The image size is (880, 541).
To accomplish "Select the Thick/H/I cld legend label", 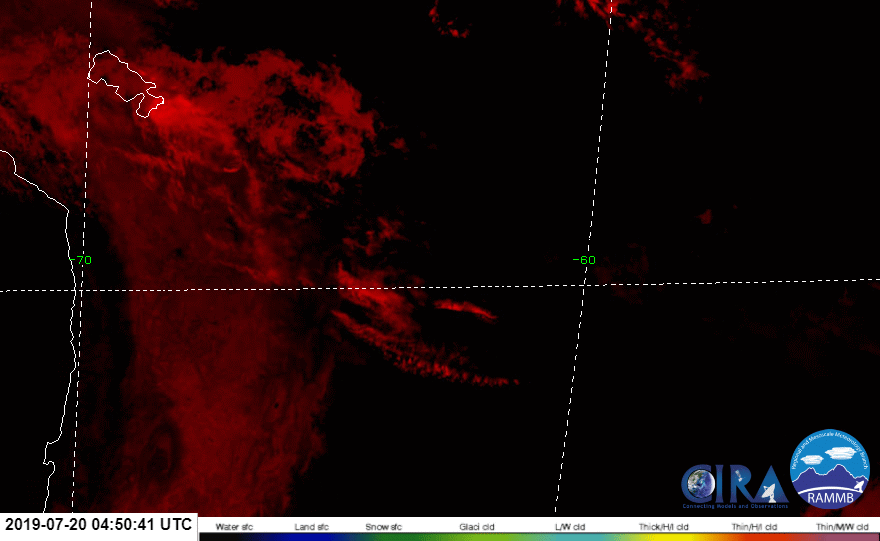I will 664,525.
